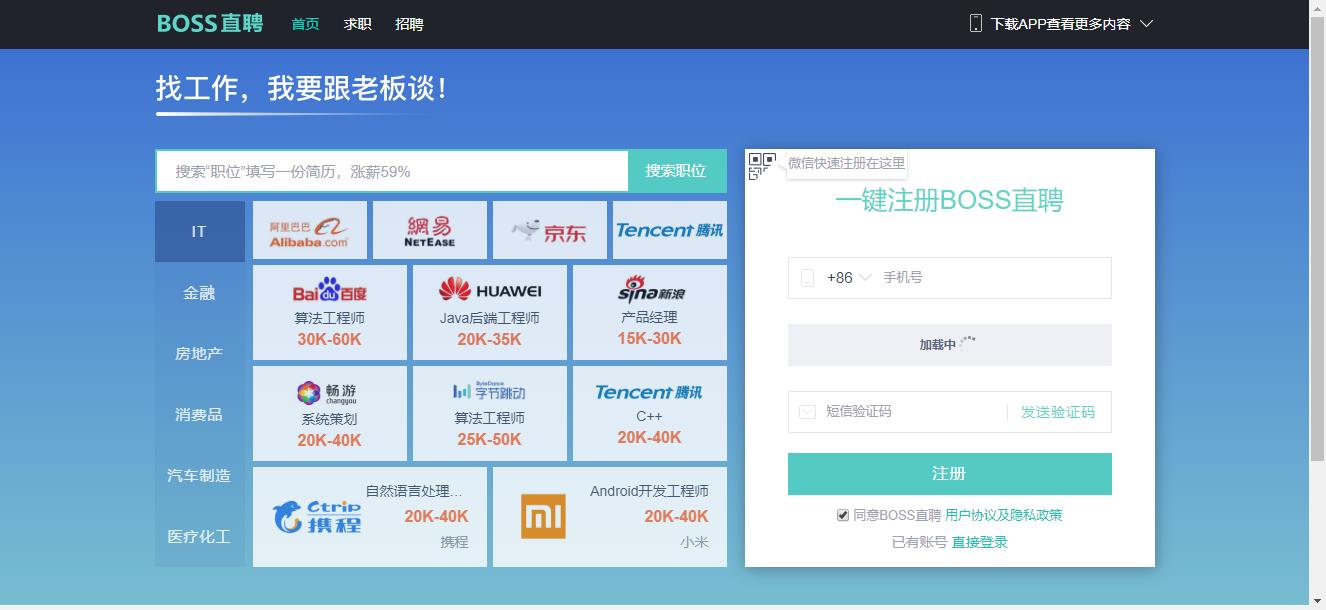Switch to the 求职 menu item
Screen dimensions: 1326x610
click(x=357, y=23)
